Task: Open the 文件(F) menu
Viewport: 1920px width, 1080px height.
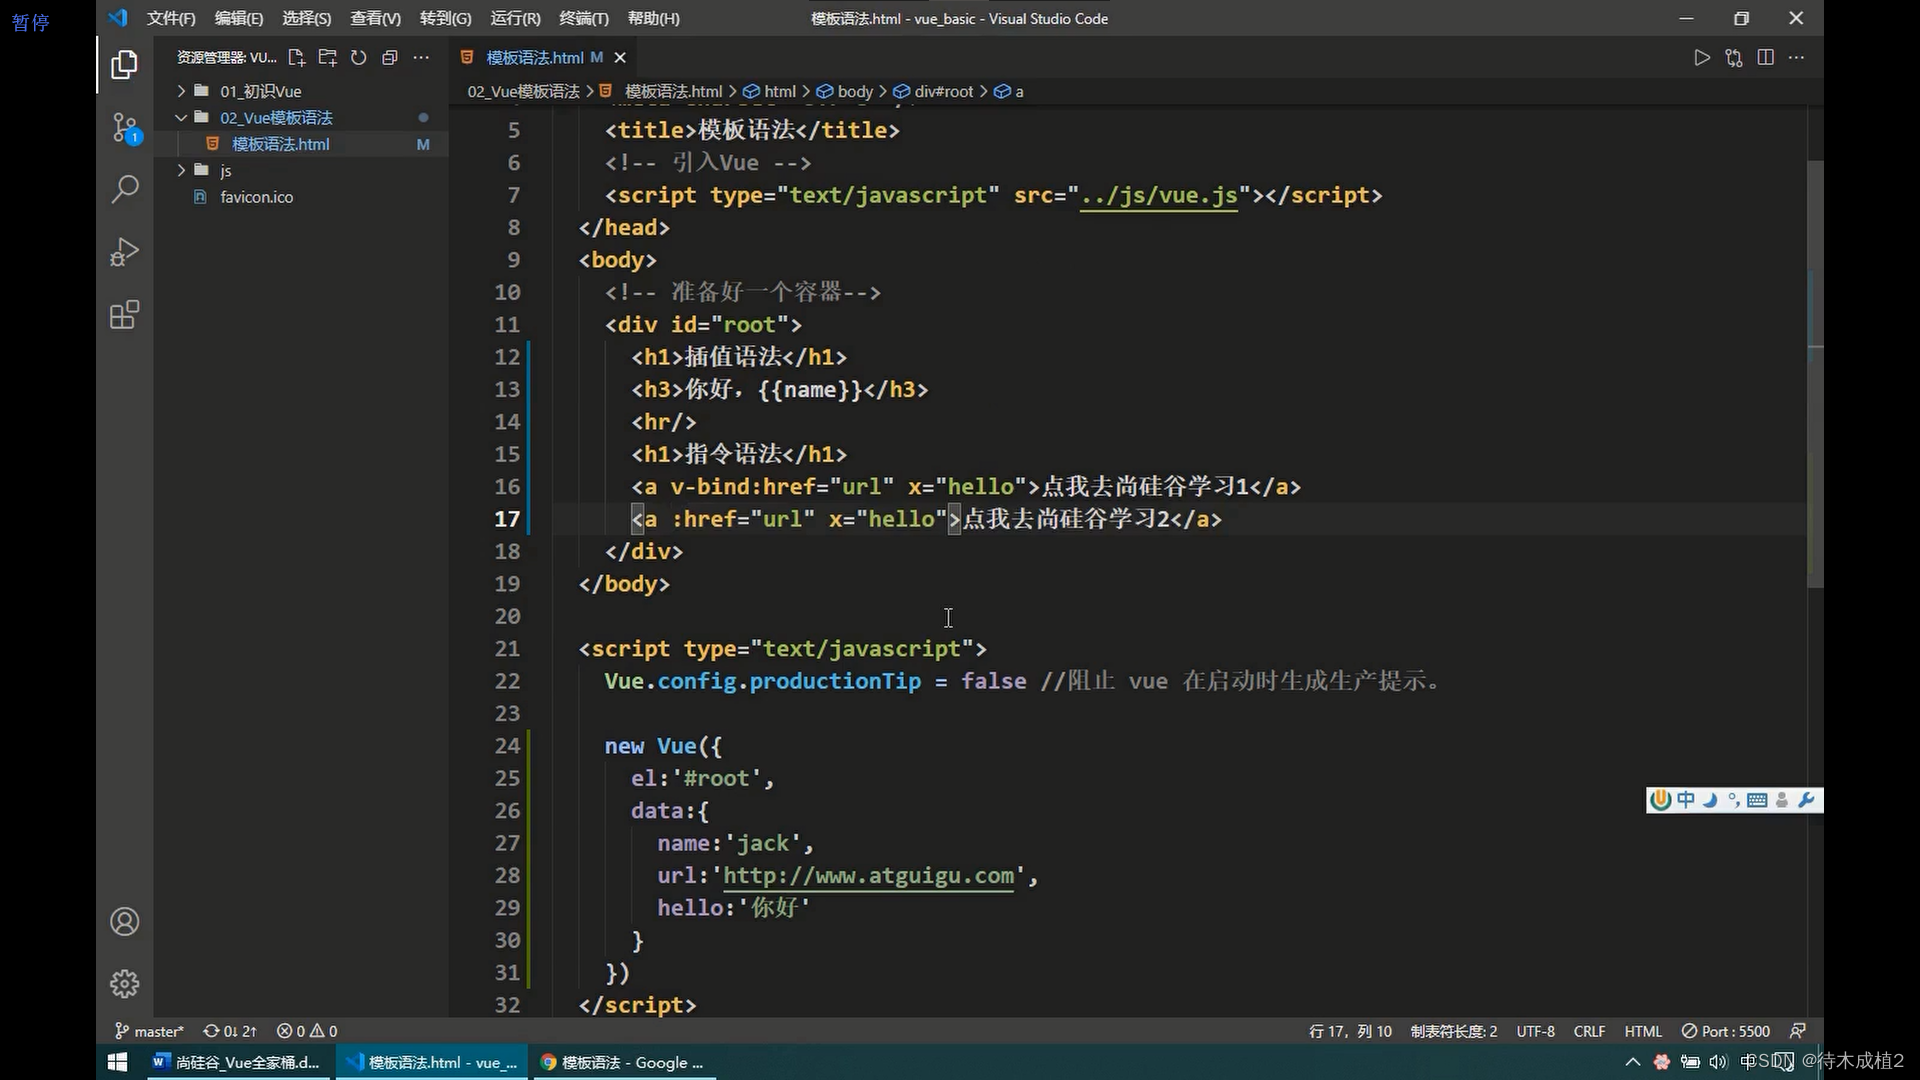Action: coord(171,18)
